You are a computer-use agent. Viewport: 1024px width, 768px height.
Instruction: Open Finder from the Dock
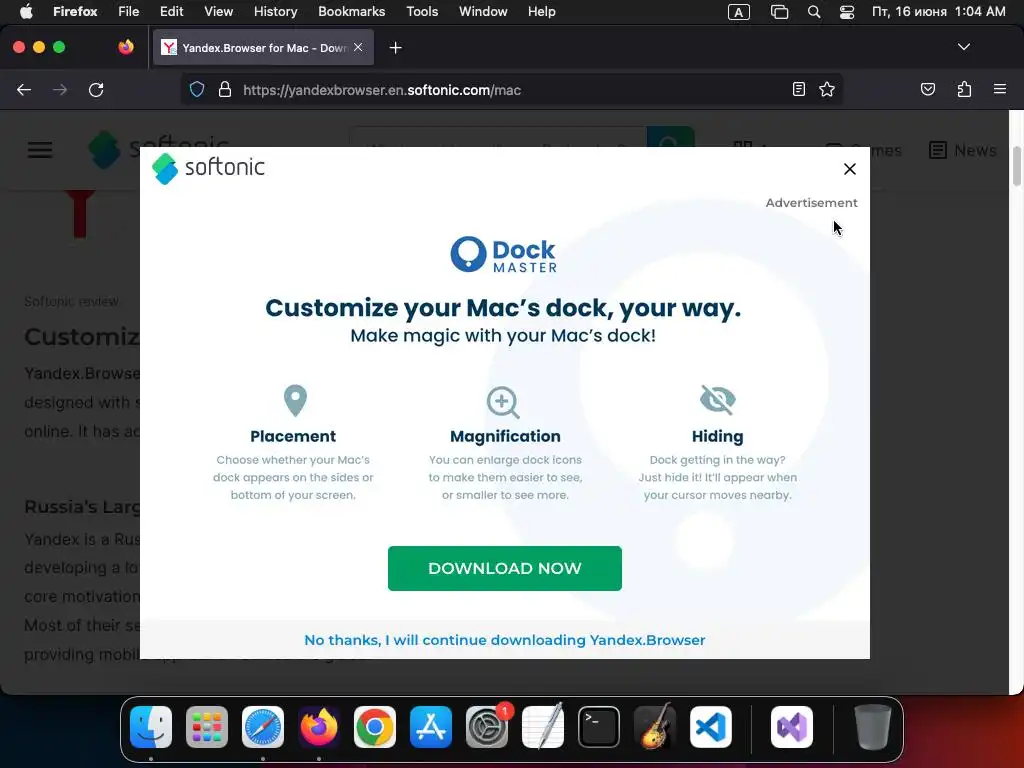tap(151, 727)
